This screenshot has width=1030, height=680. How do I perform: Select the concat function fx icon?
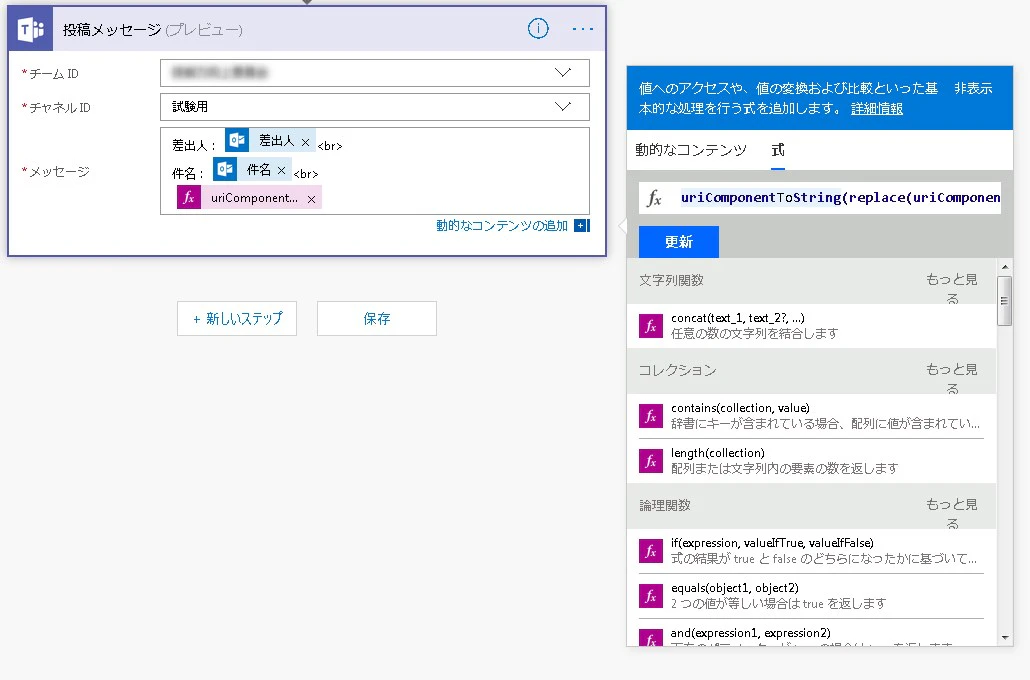[x=651, y=326]
